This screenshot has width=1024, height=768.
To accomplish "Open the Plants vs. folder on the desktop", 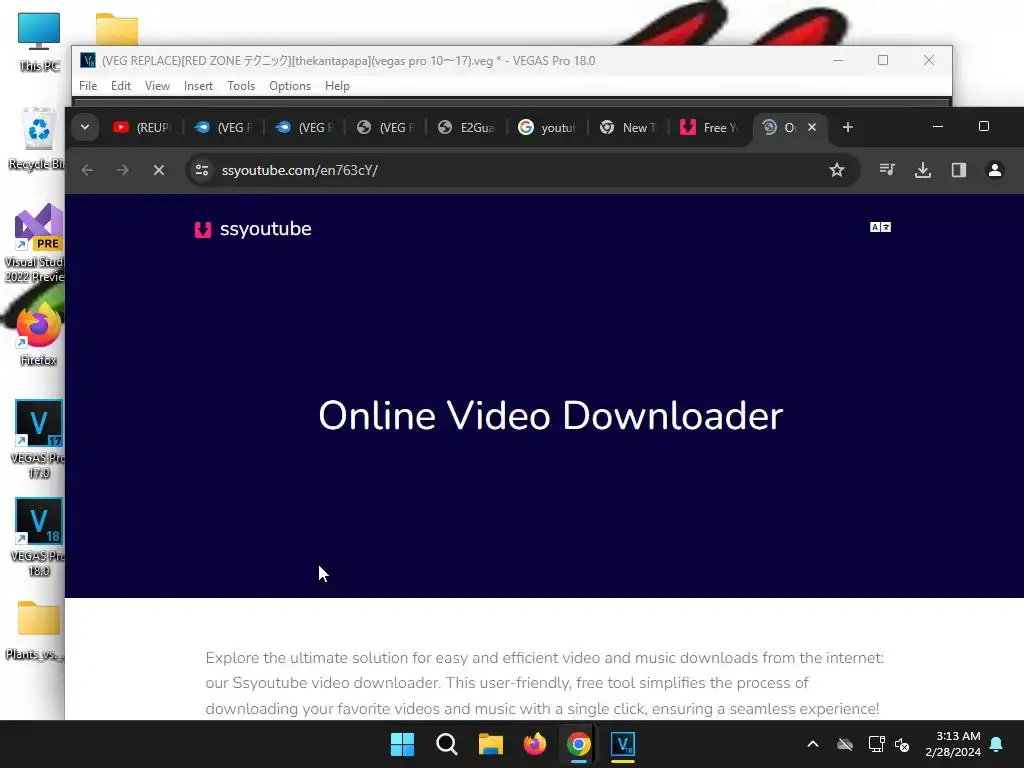I will click(36, 630).
